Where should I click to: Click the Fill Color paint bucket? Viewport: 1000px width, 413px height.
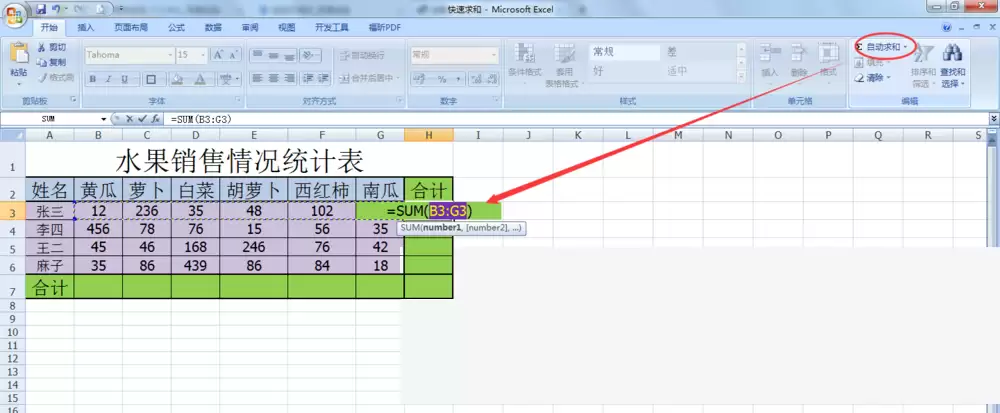tap(178, 80)
